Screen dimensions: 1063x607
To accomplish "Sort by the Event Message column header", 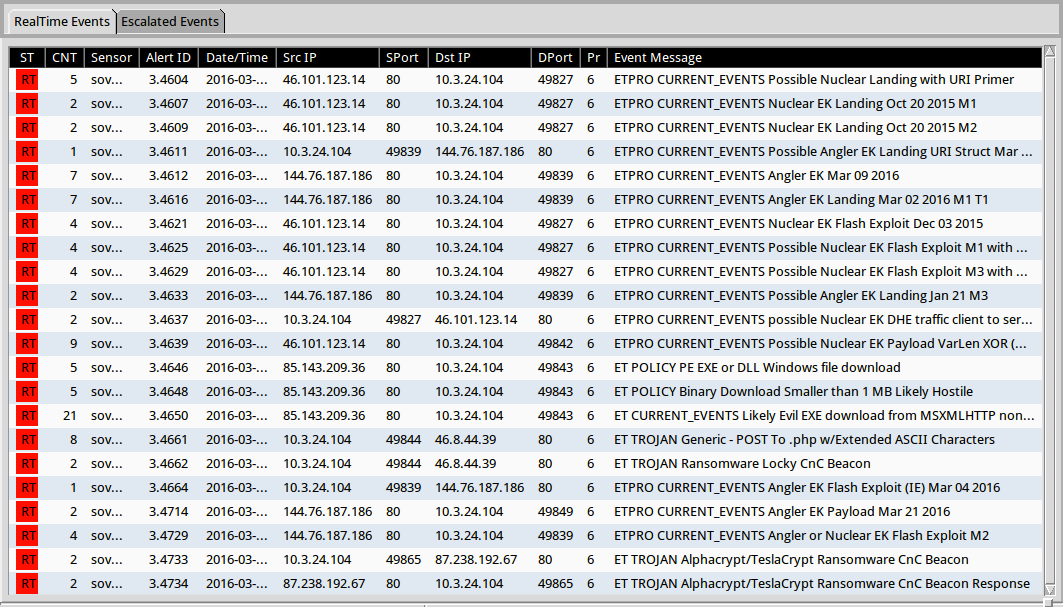I will click(658, 58).
